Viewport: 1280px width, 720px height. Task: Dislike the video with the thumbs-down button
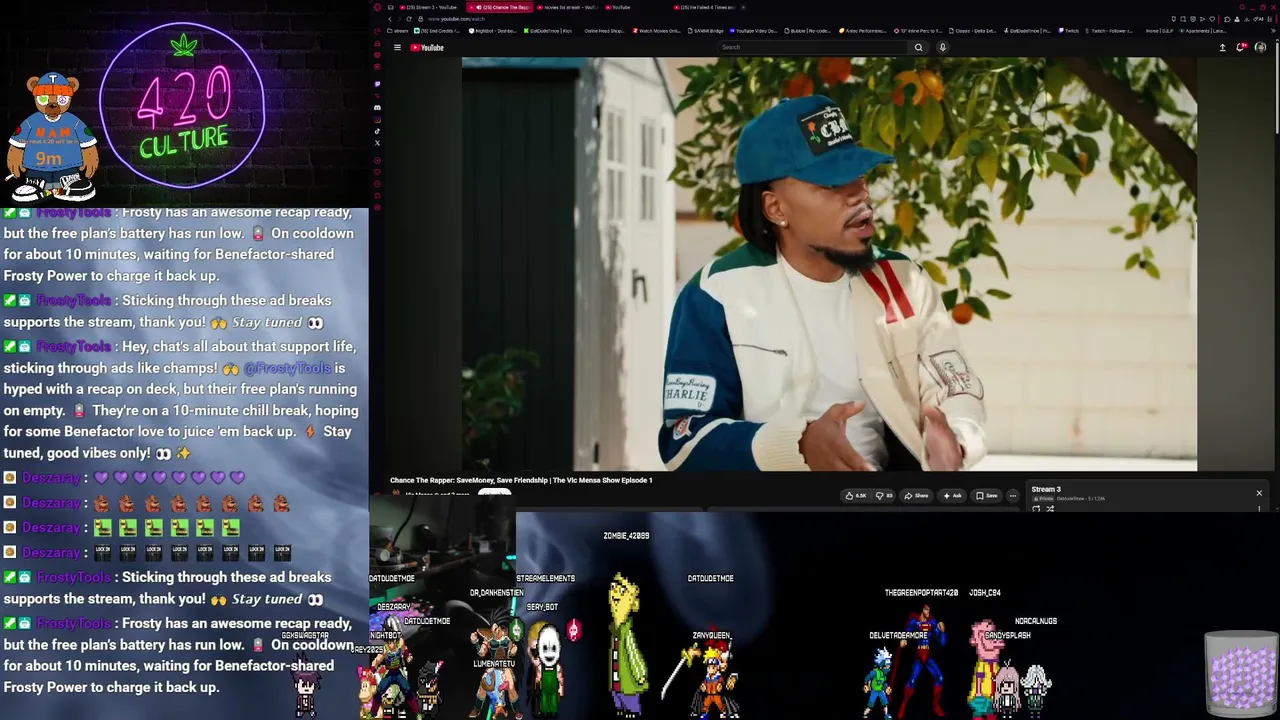tap(883, 496)
